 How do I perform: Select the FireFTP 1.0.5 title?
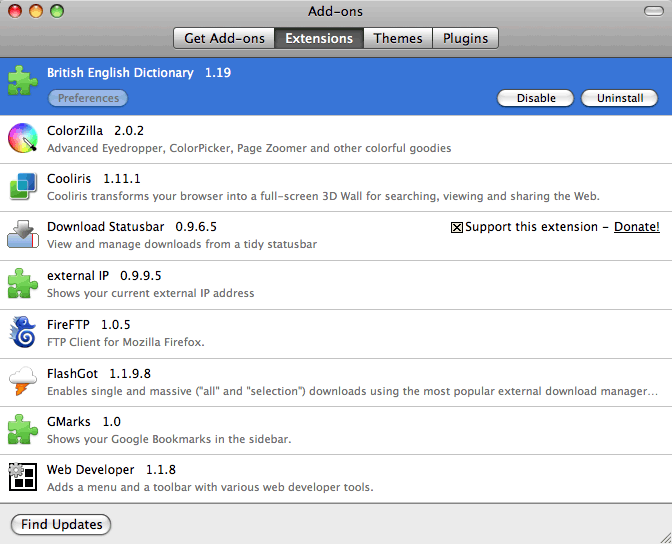click(88, 325)
